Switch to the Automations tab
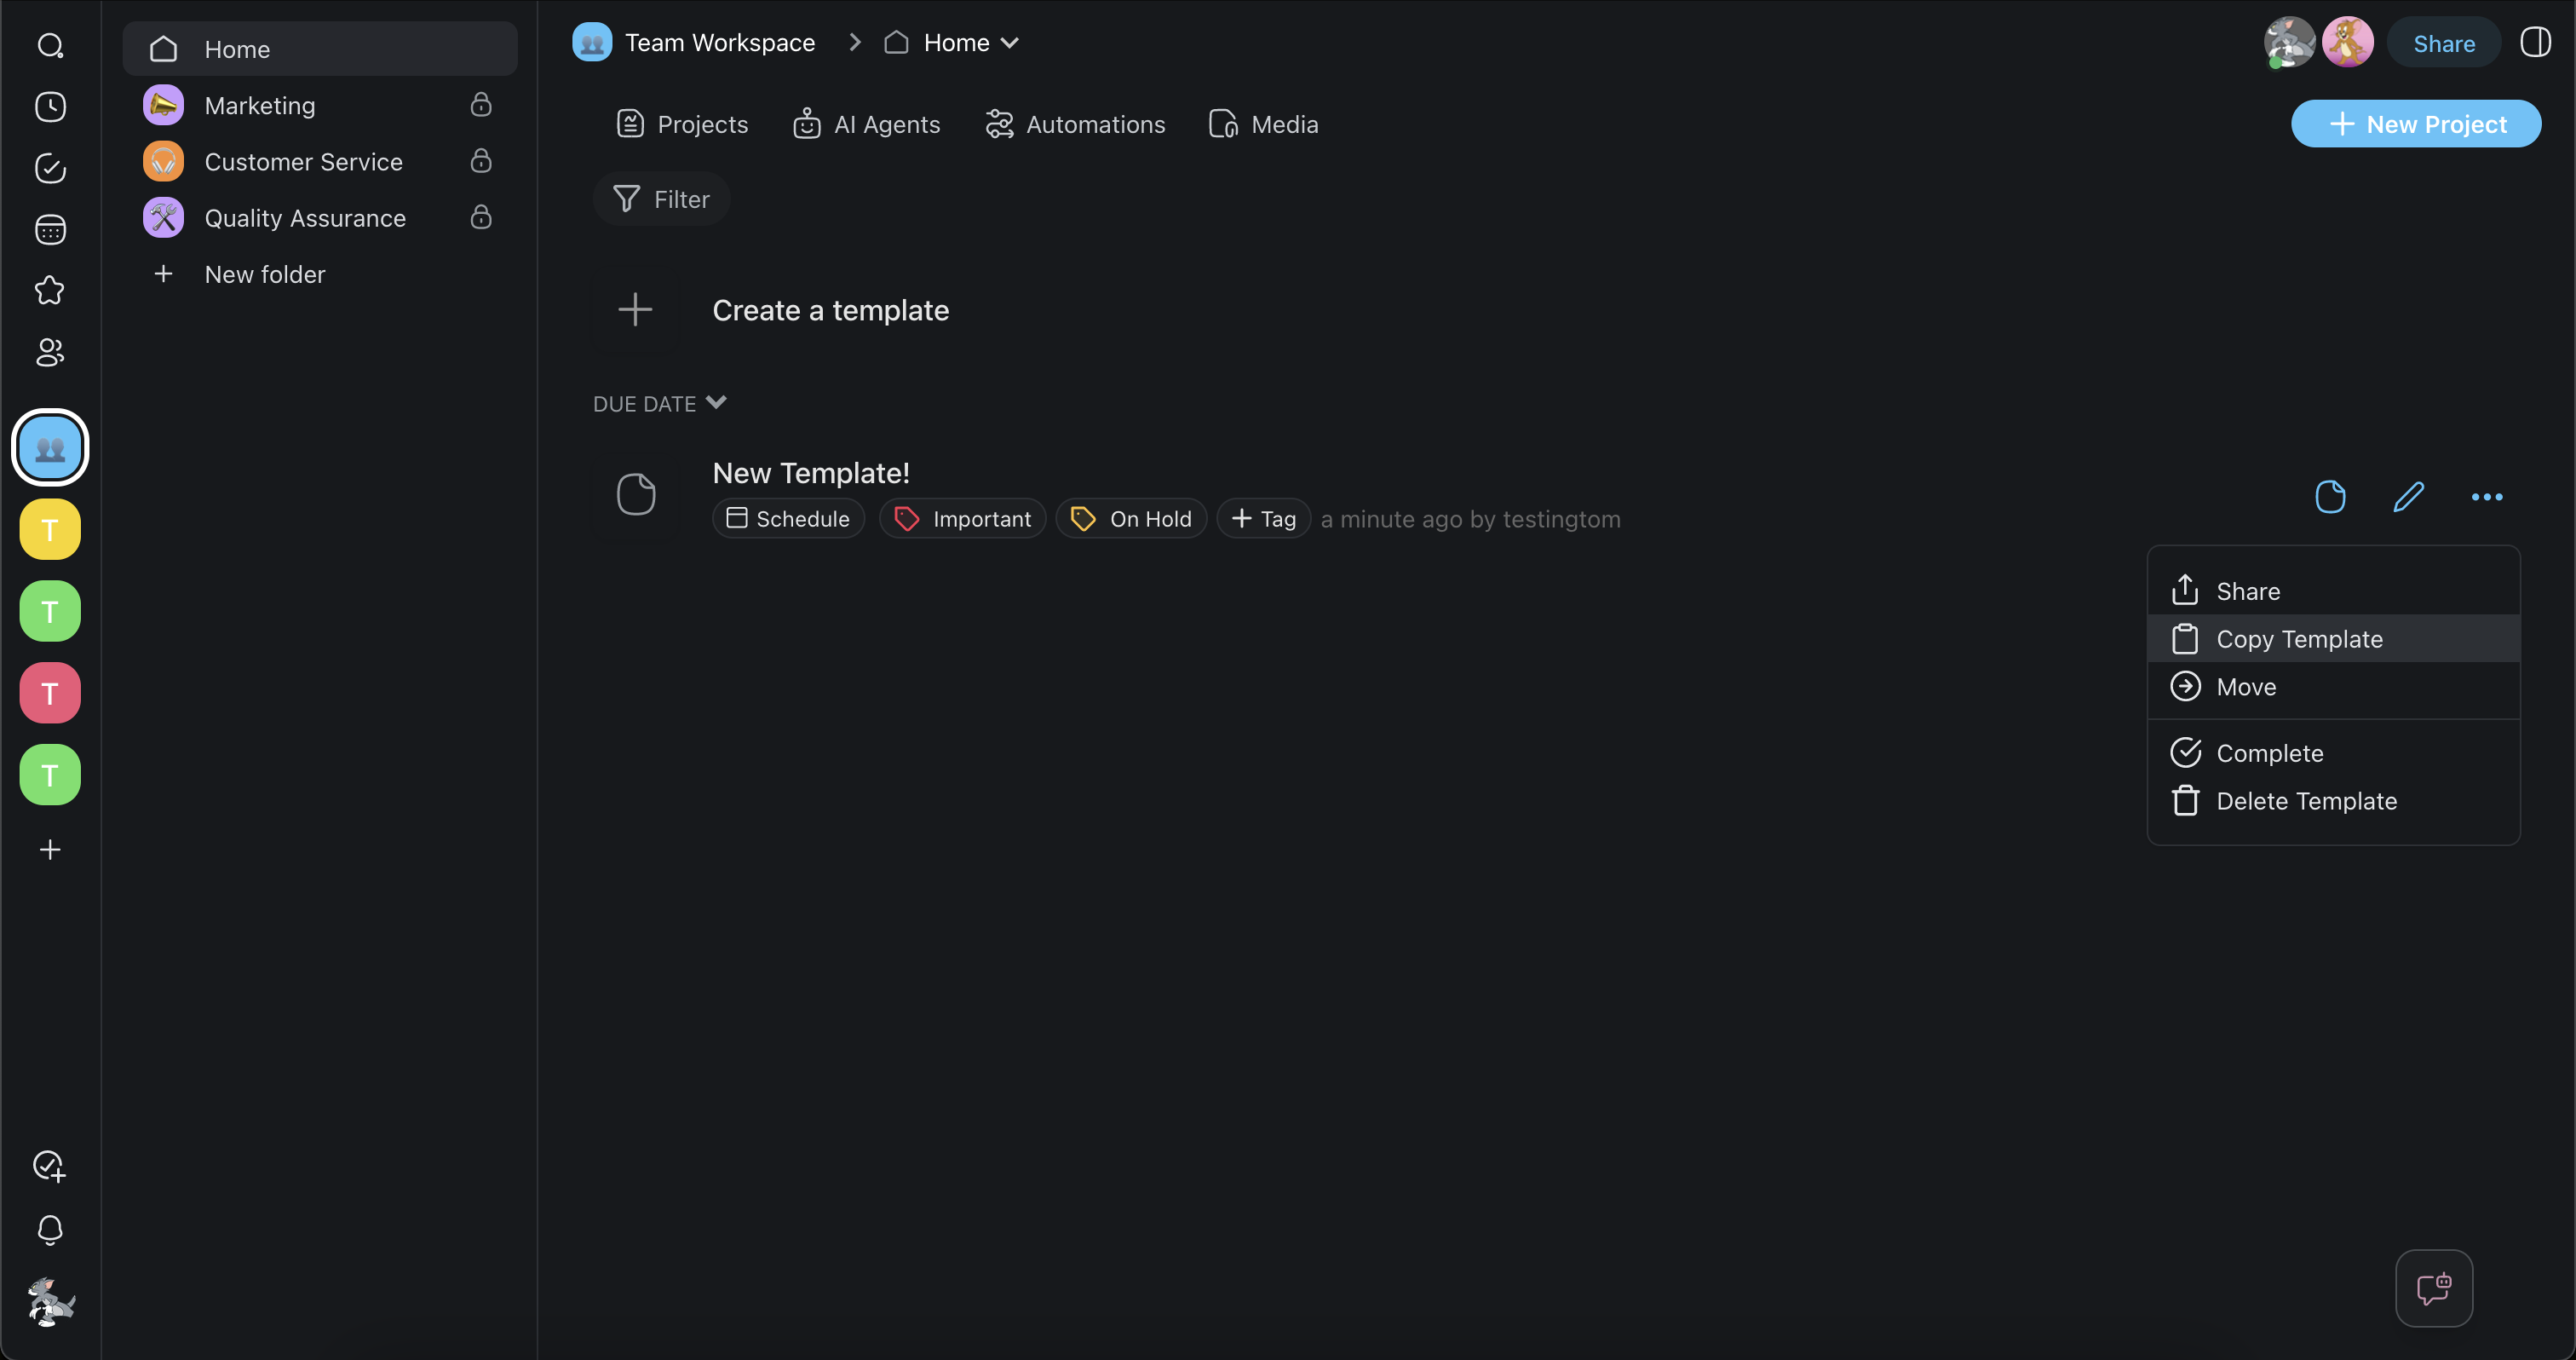The height and width of the screenshot is (1360, 2576). pos(1075,124)
